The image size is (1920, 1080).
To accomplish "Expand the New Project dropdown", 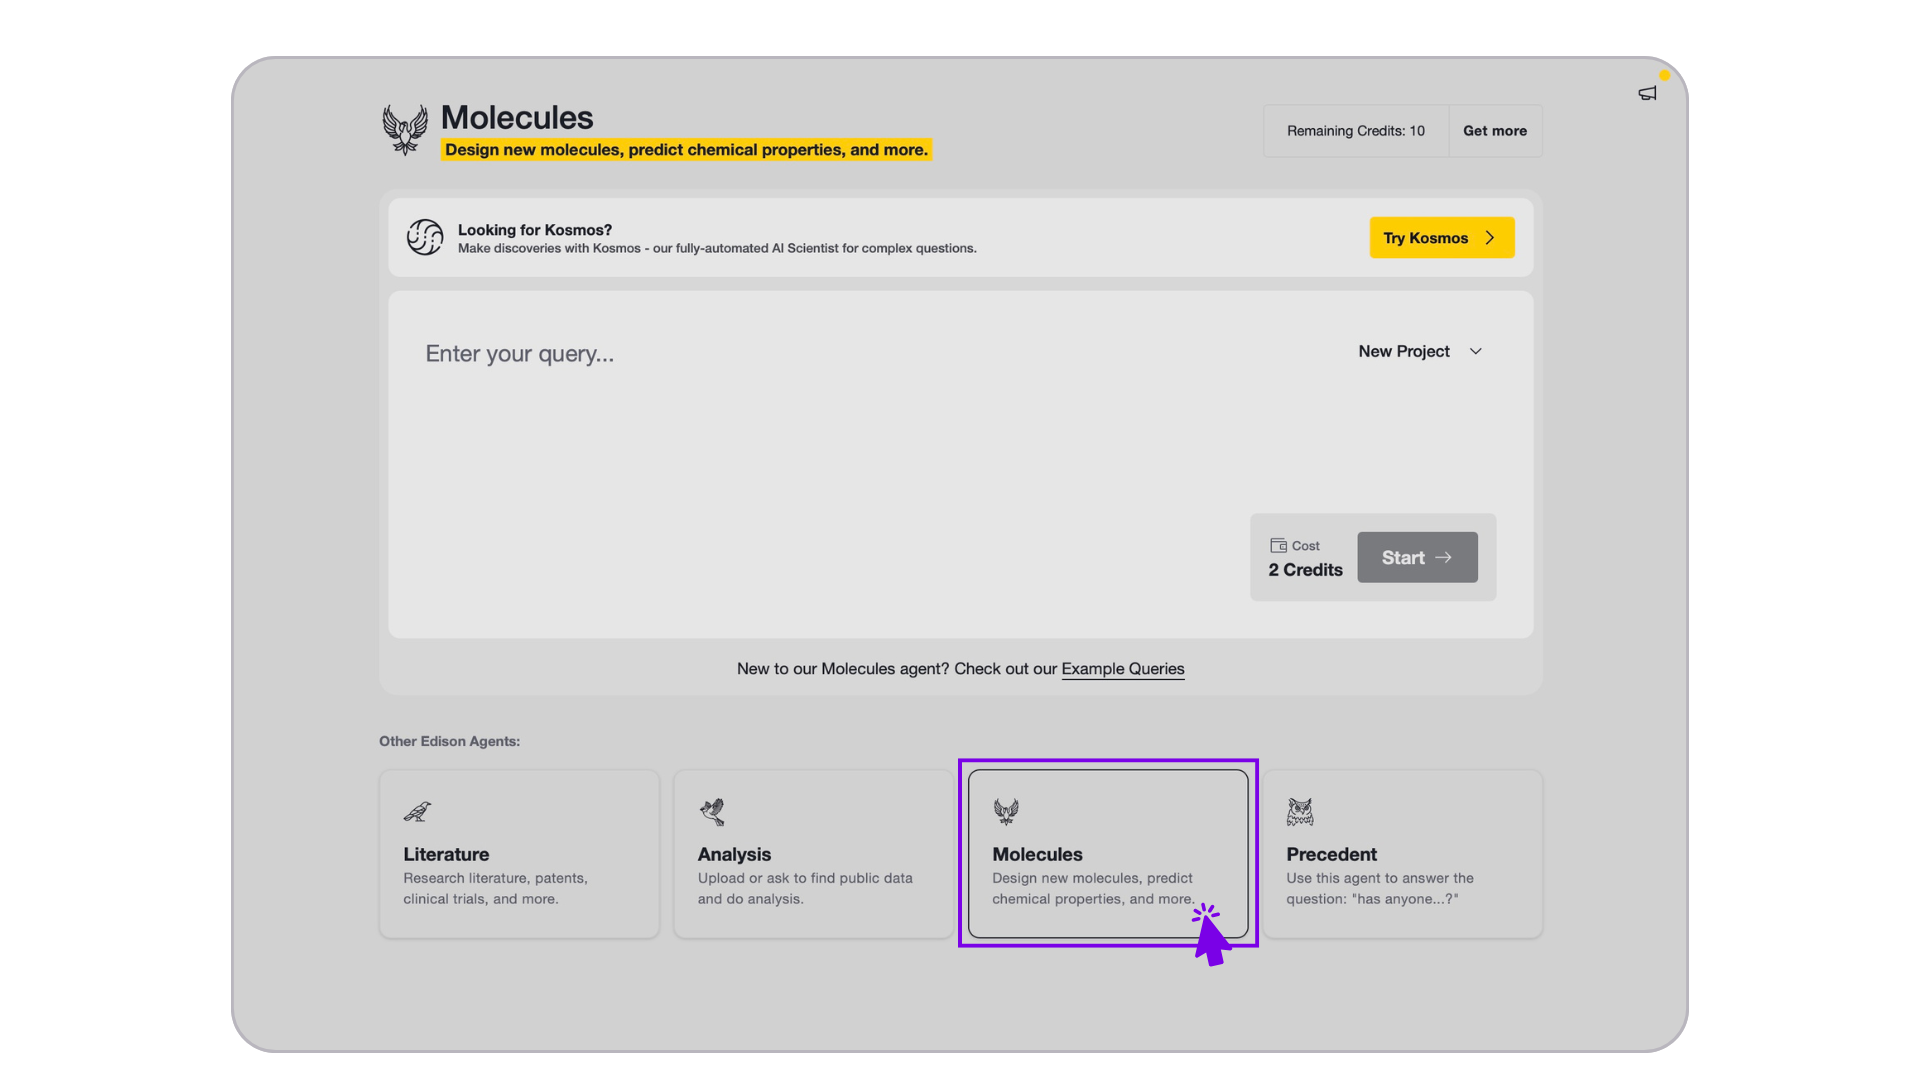I will tap(1404, 351).
